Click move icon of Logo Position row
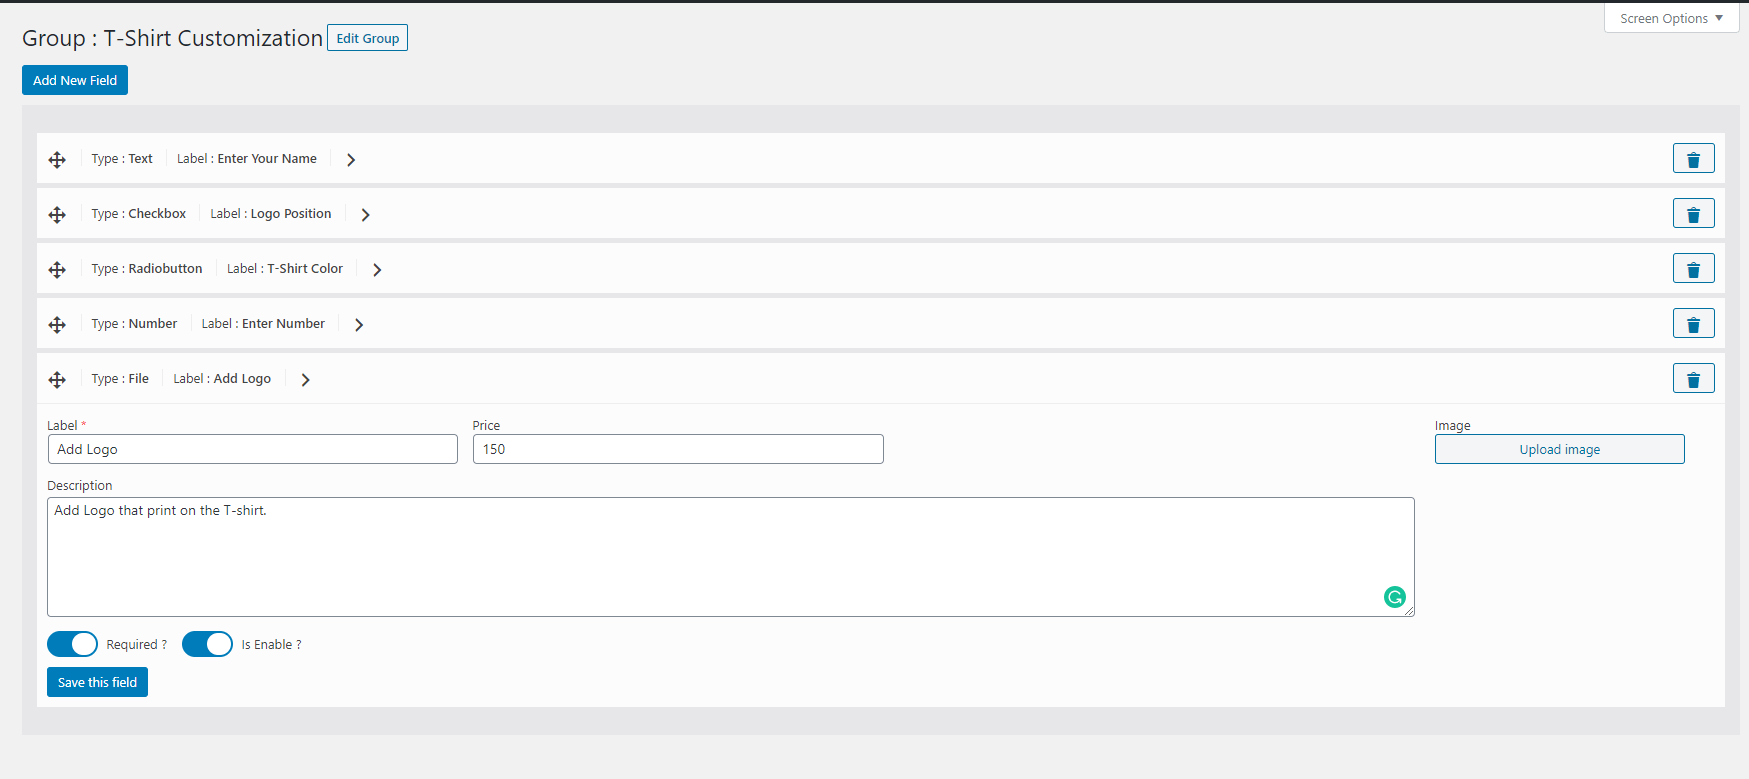This screenshot has height=779, width=1749. [57, 215]
